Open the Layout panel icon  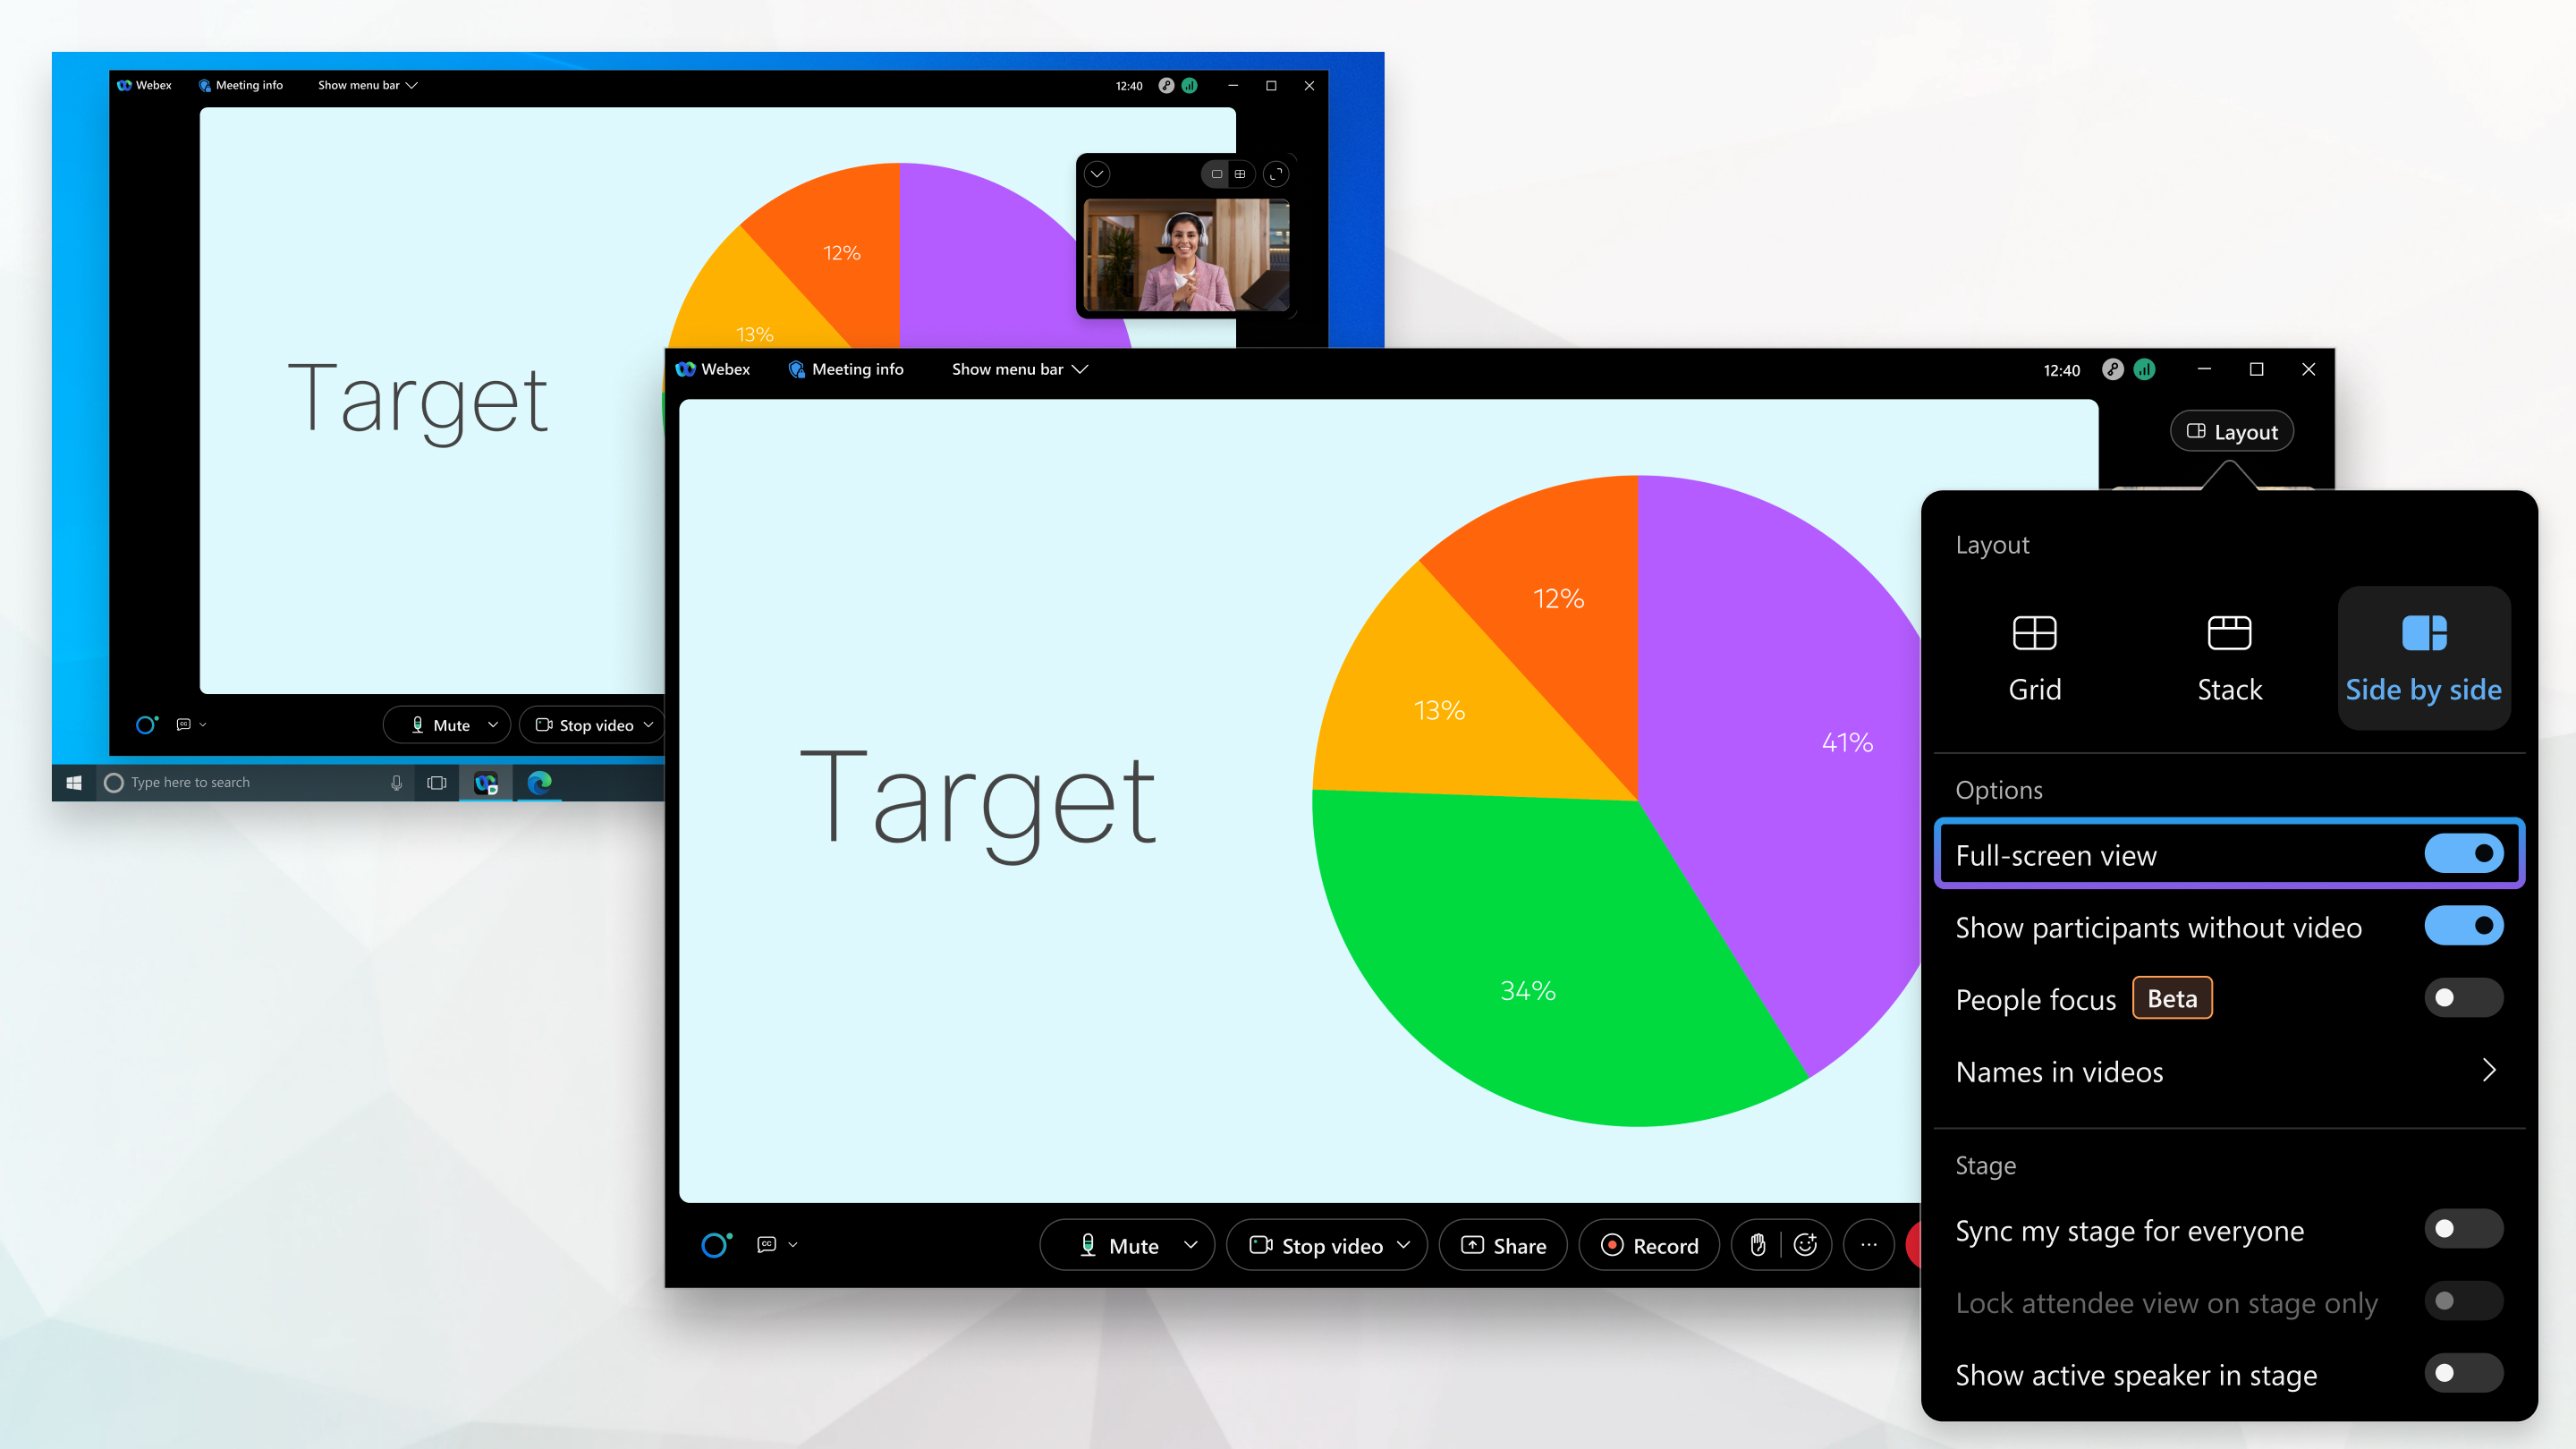coord(2233,432)
